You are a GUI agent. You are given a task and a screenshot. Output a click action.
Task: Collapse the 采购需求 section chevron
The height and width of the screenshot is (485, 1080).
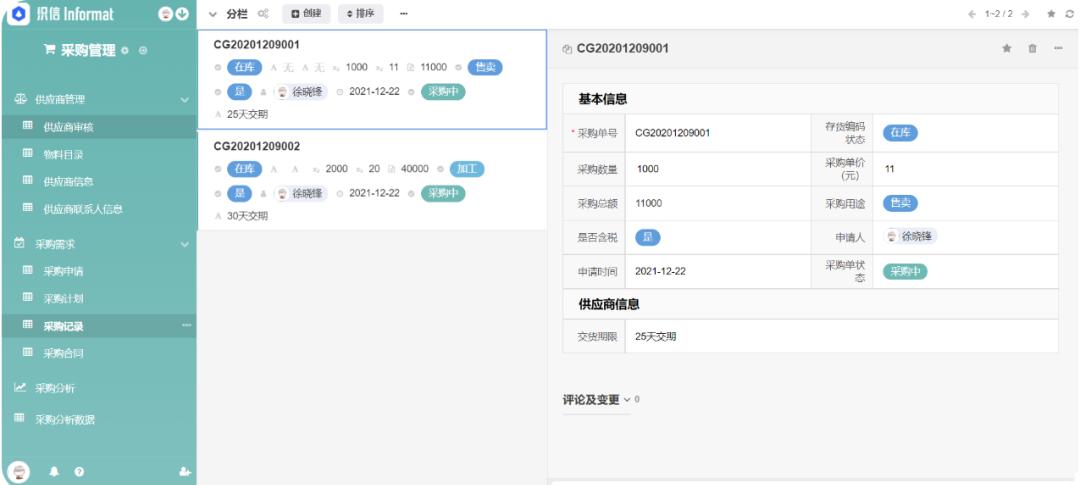click(185, 245)
